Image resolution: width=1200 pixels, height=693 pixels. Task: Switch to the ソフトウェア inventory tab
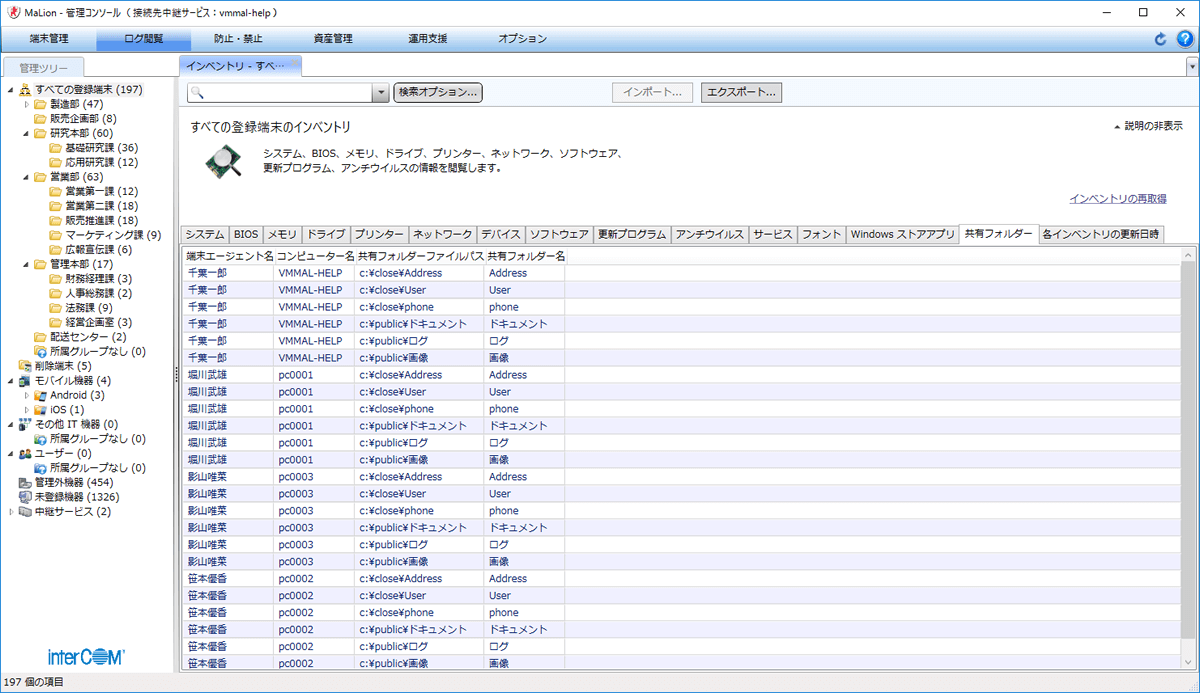(x=559, y=234)
